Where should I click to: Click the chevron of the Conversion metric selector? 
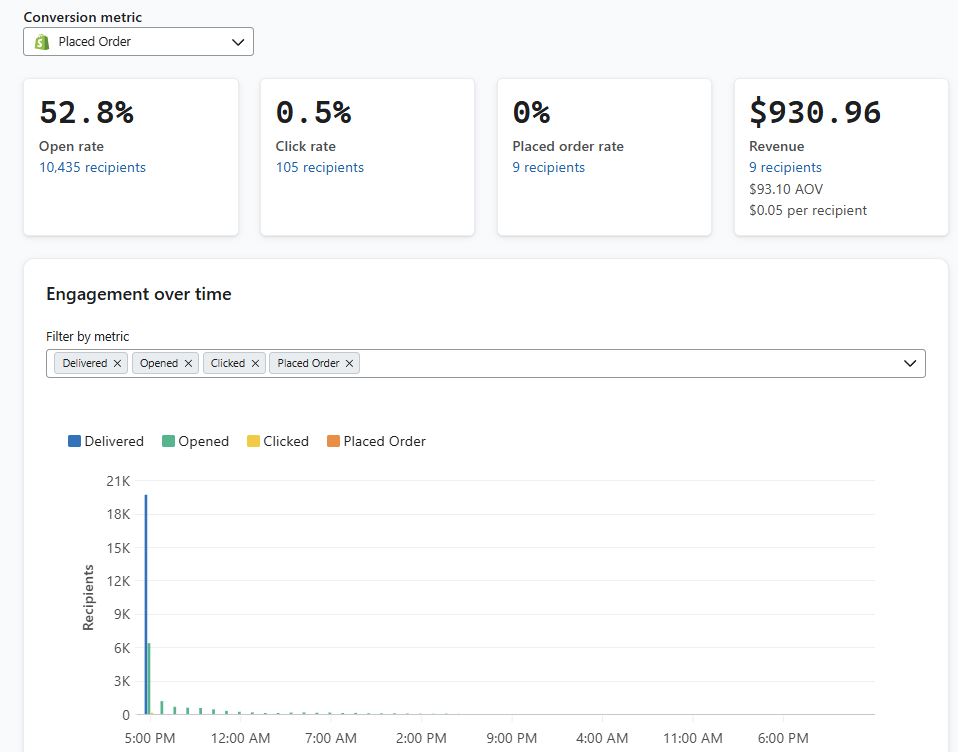click(238, 42)
